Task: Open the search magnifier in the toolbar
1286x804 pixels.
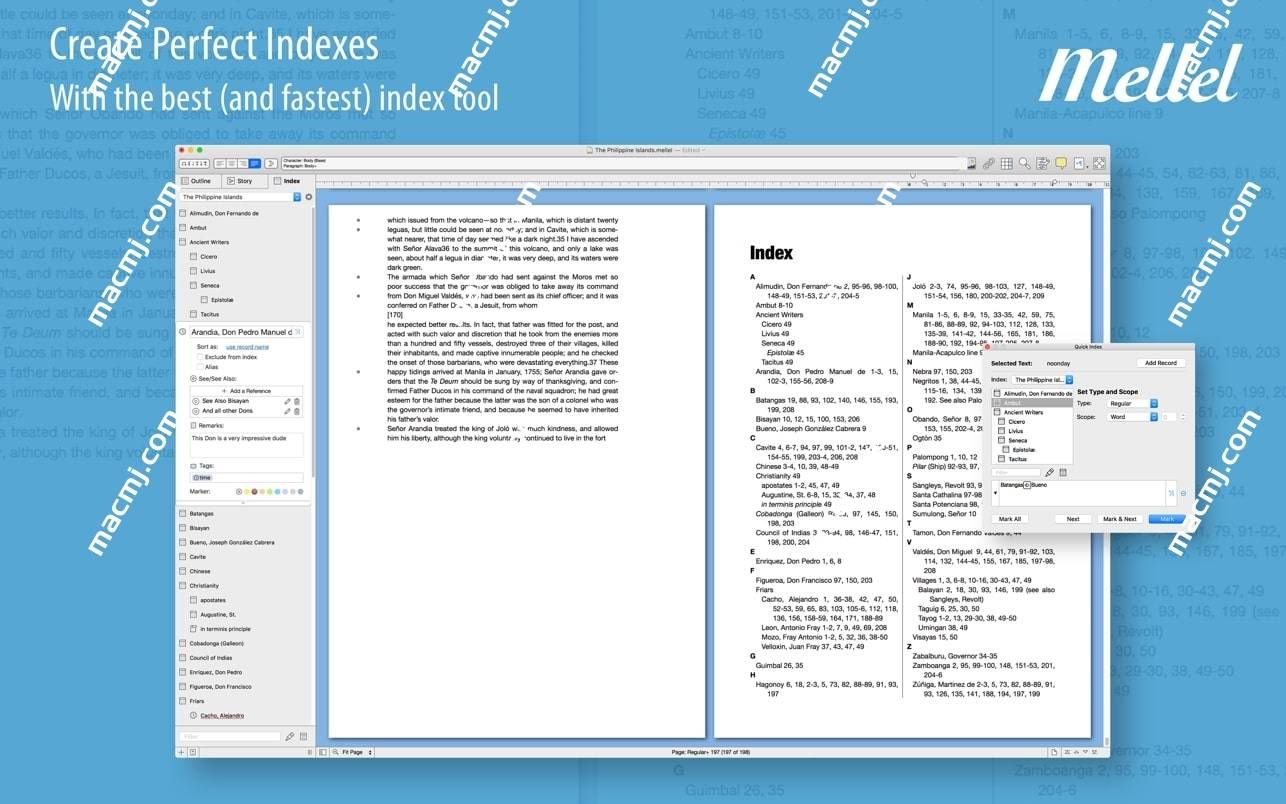Action: coord(1025,163)
